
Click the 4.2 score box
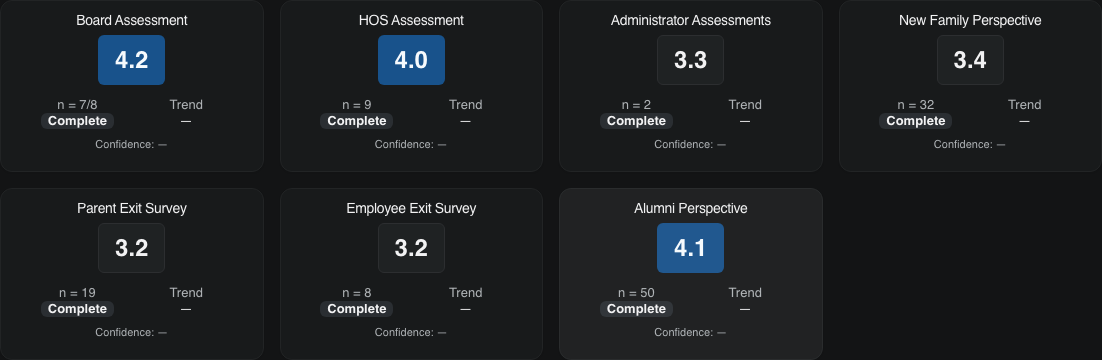coord(131,60)
